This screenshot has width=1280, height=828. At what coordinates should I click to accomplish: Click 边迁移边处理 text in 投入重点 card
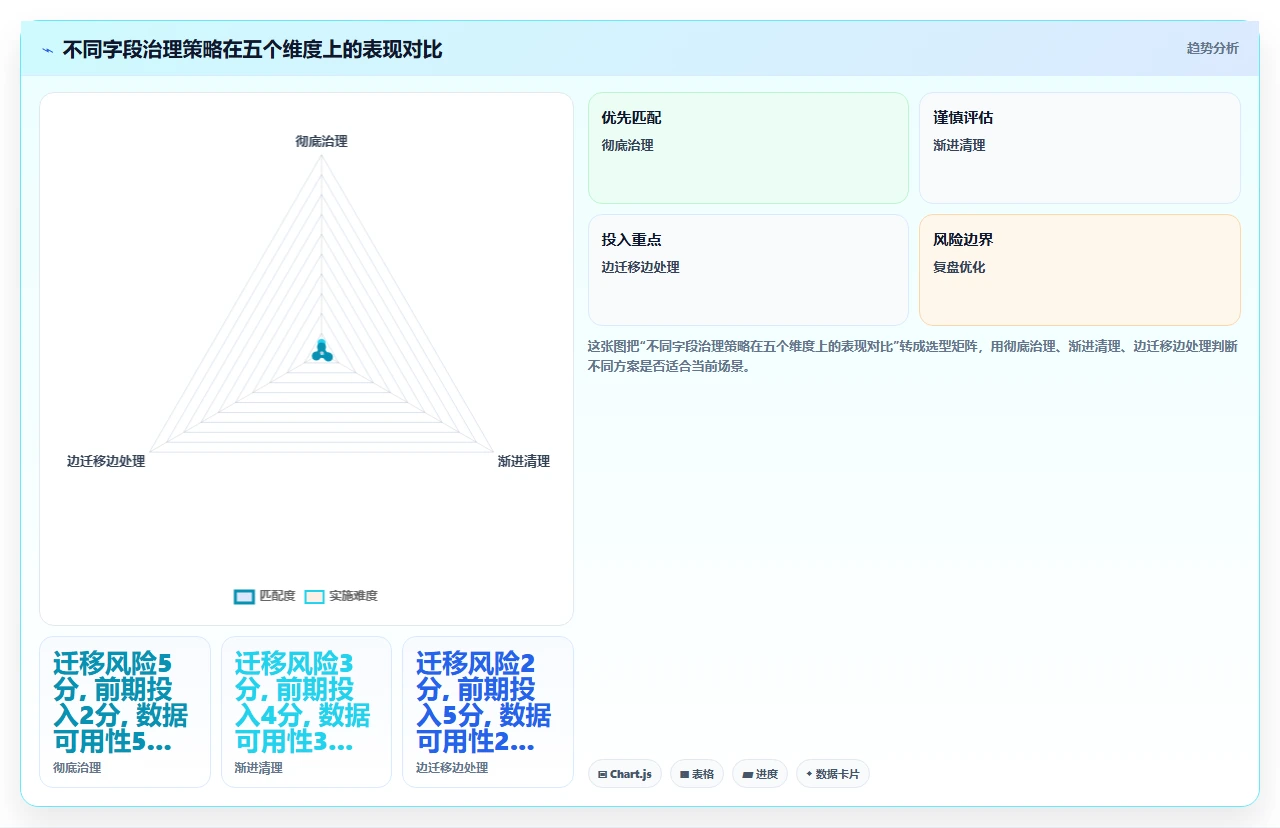tap(640, 267)
